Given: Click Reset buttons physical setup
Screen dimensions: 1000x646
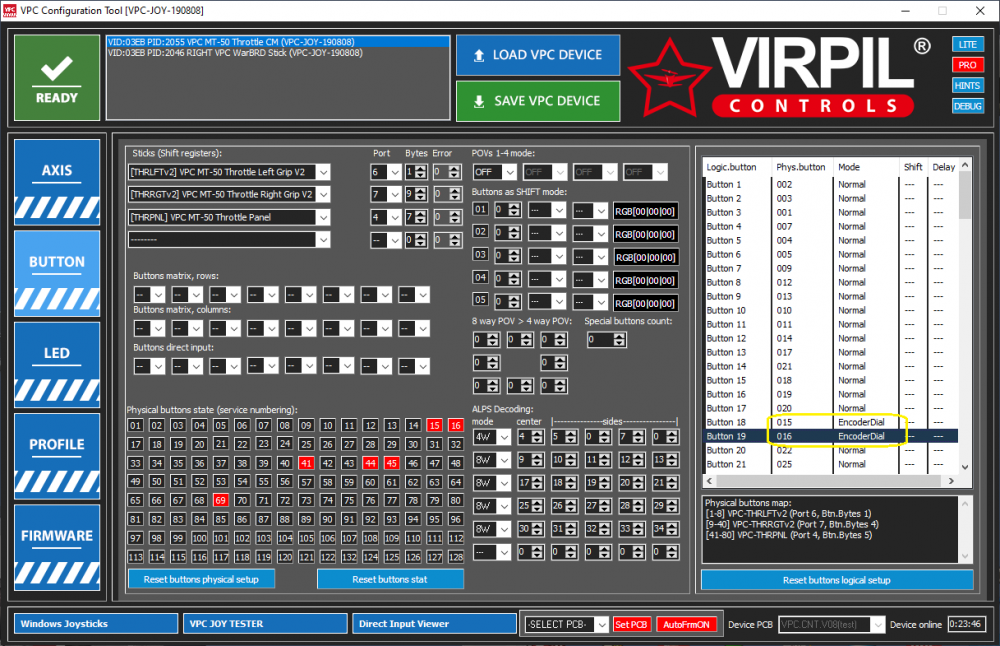Looking at the screenshot, I should point(201,579).
